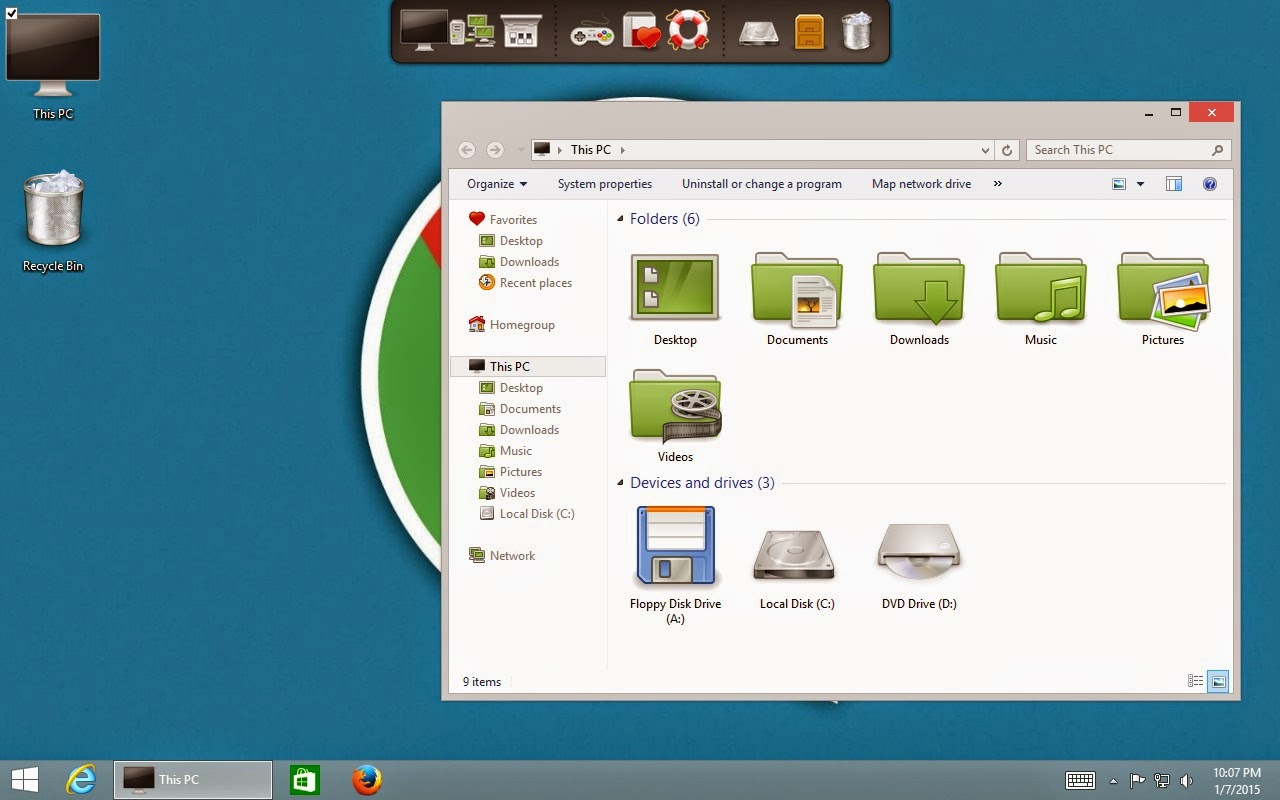Open the Windows Store taskbar icon
The width and height of the screenshot is (1280, 800).
[304, 780]
